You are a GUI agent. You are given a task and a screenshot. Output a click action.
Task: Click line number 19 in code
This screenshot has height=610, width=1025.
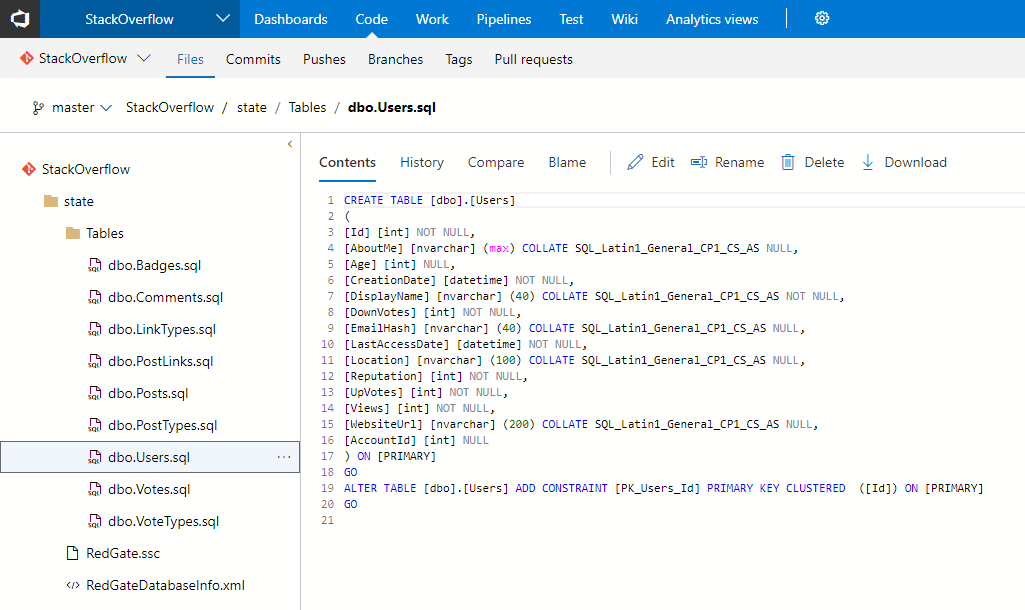[x=328, y=488]
